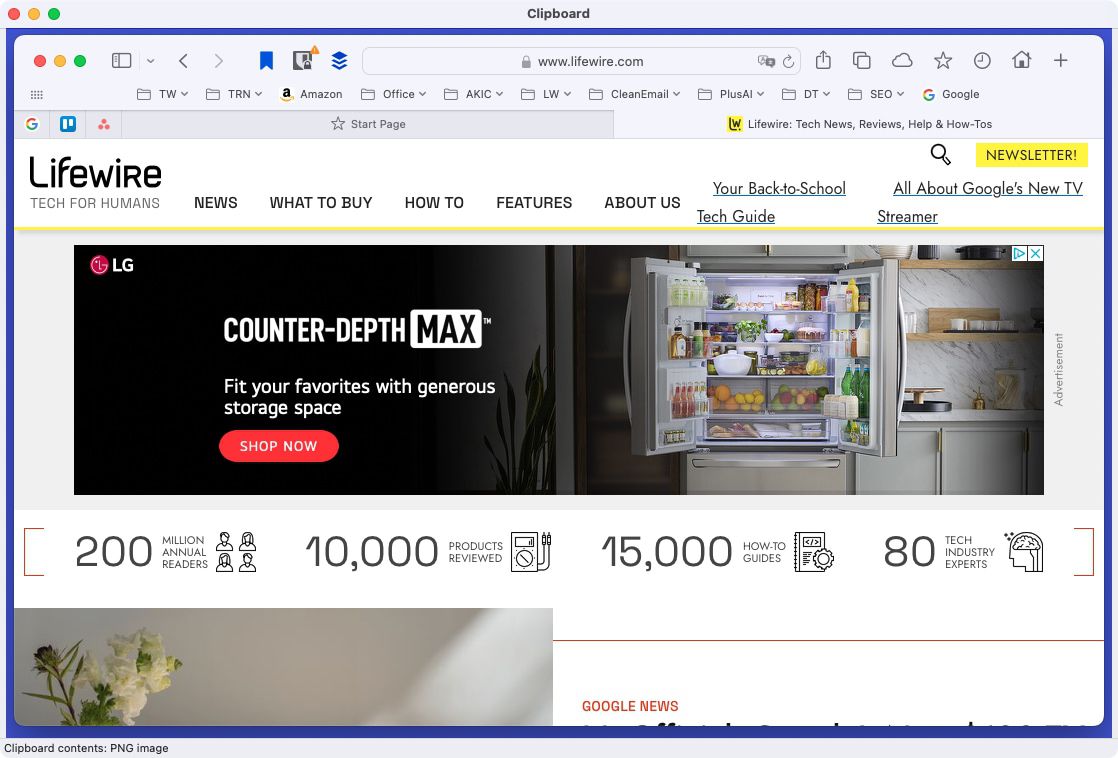Open the SEO bookmarks folder dropdown
Image resolution: width=1118 pixels, height=758 pixels.
coord(876,94)
